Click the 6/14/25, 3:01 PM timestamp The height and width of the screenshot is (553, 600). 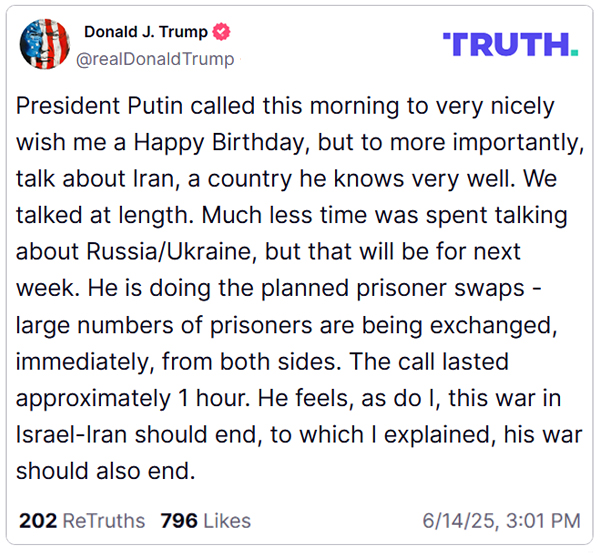coord(502,521)
